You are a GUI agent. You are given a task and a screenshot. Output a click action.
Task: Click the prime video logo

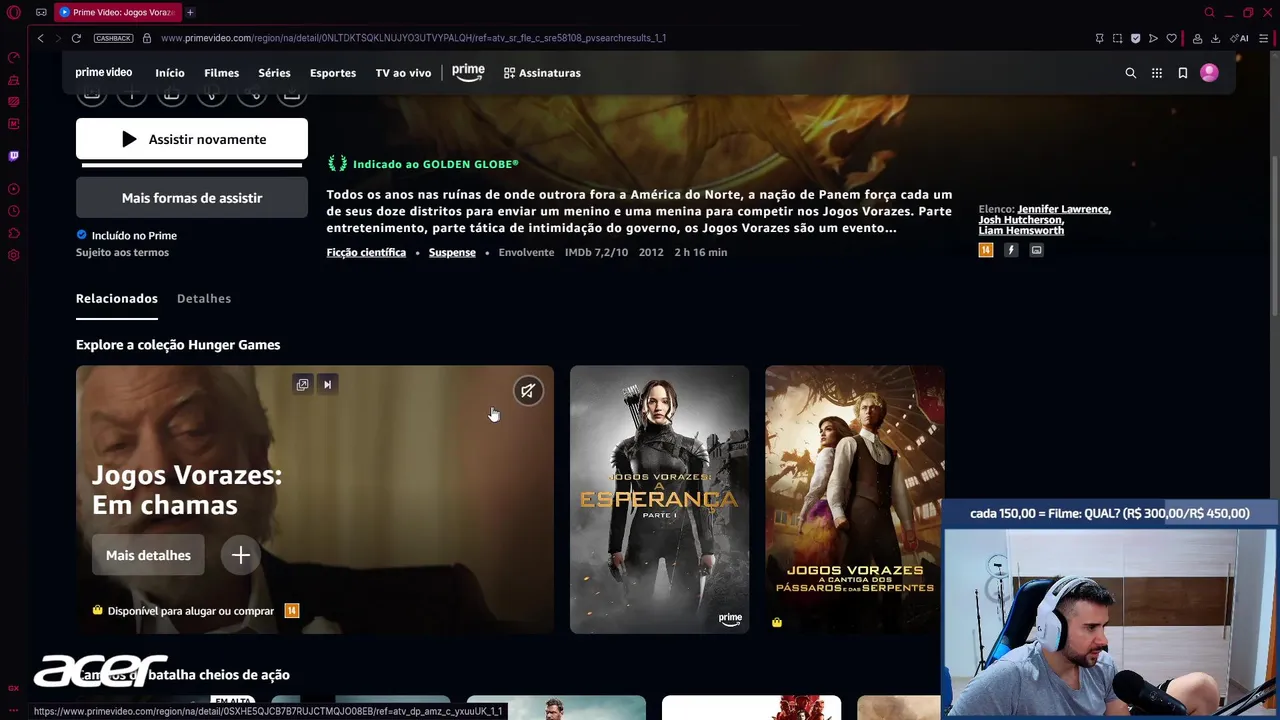(x=104, y=73)
